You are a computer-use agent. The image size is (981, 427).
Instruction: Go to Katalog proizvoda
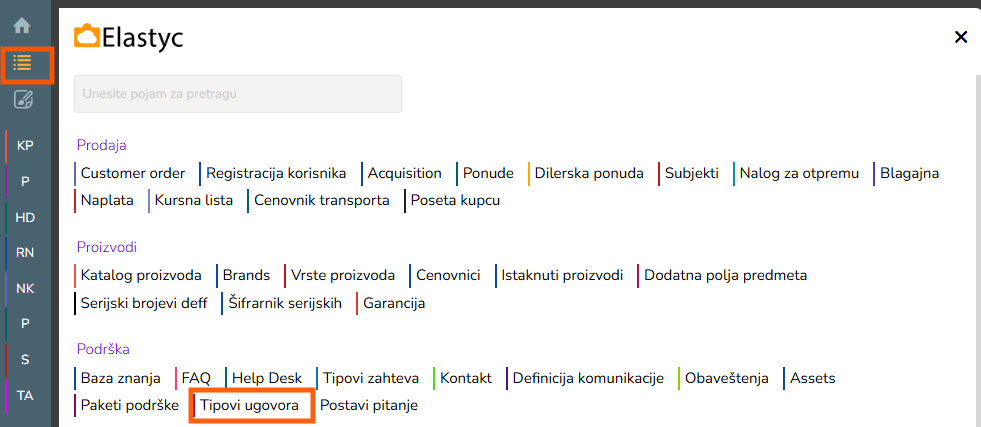click(x=141, y=275)
